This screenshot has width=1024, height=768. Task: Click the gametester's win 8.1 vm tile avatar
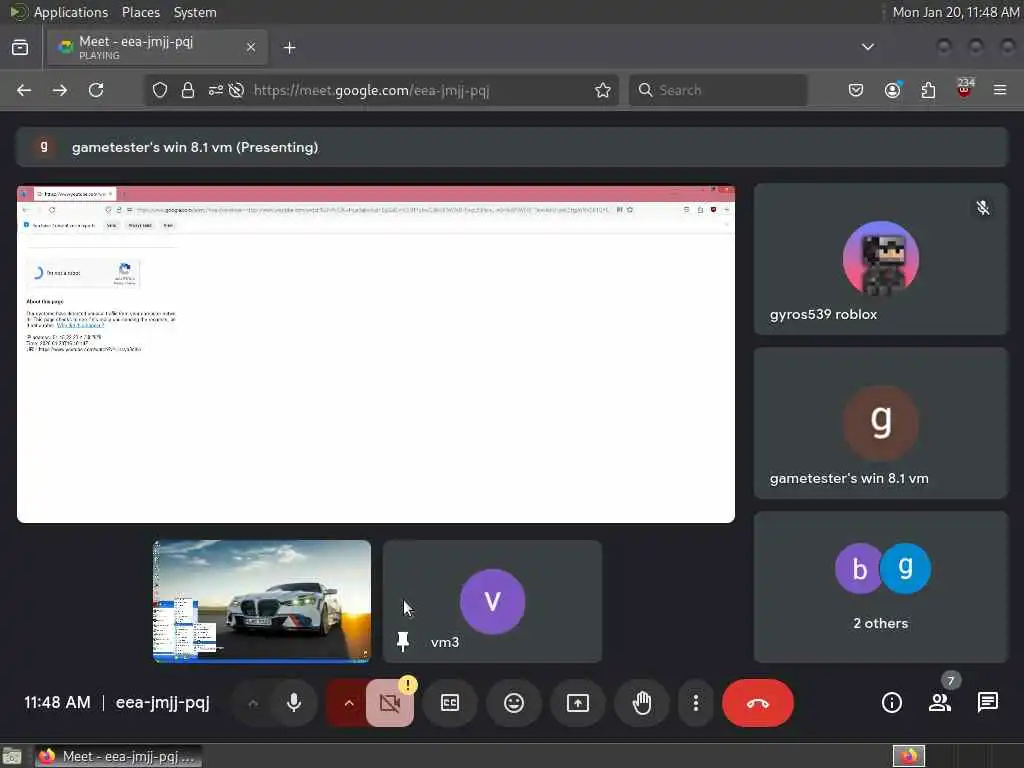pyautogui.click(x=880, y=423)
